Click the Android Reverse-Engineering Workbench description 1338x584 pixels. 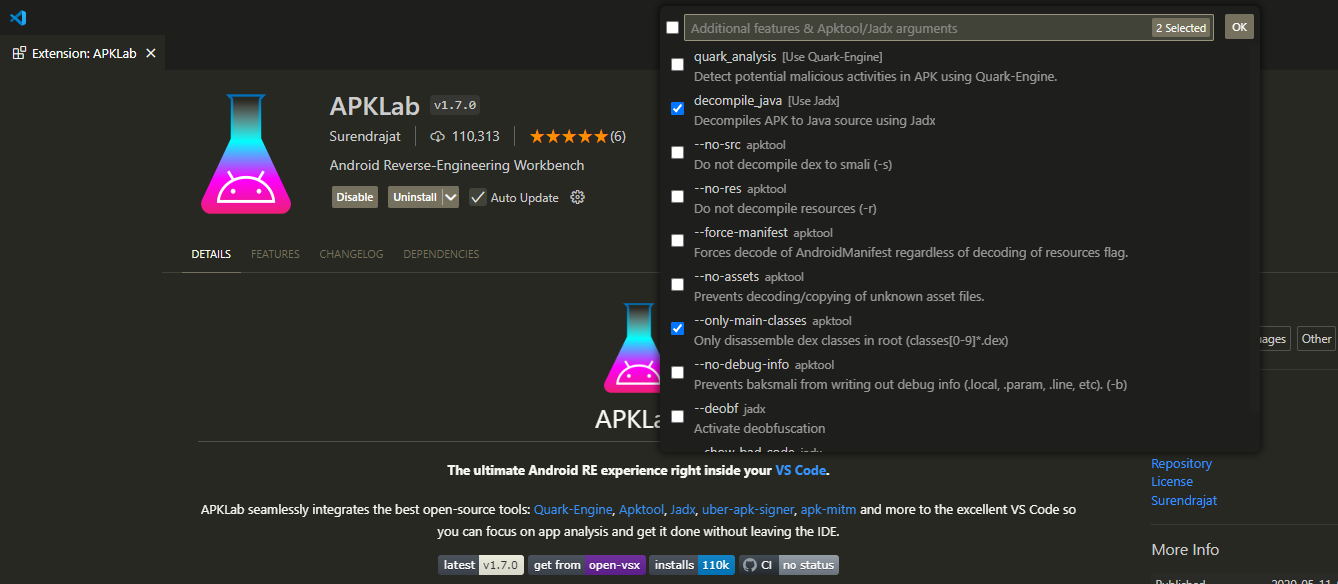[457, 165]
